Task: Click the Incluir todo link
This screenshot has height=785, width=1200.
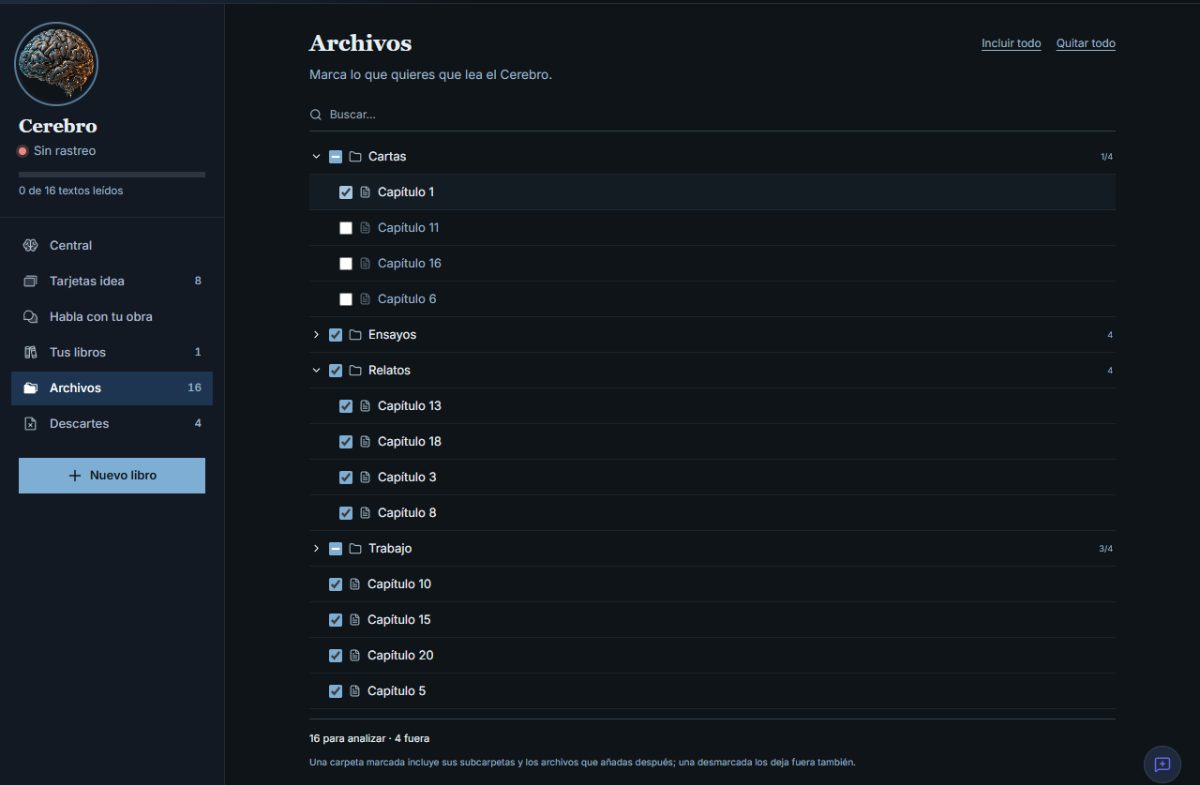Action: [1011, 43]
